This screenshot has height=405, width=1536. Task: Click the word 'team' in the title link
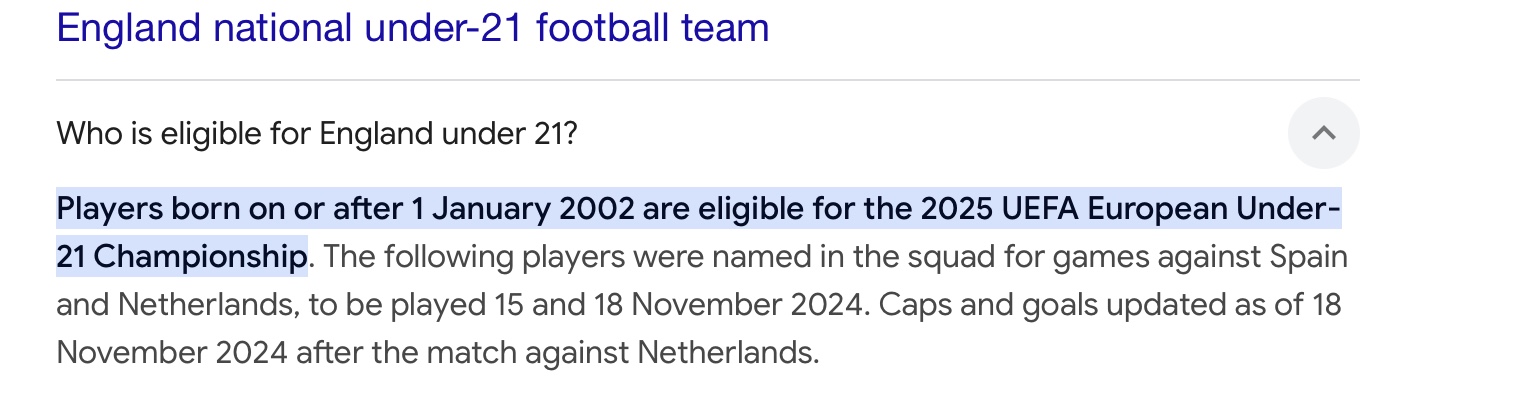725,28
